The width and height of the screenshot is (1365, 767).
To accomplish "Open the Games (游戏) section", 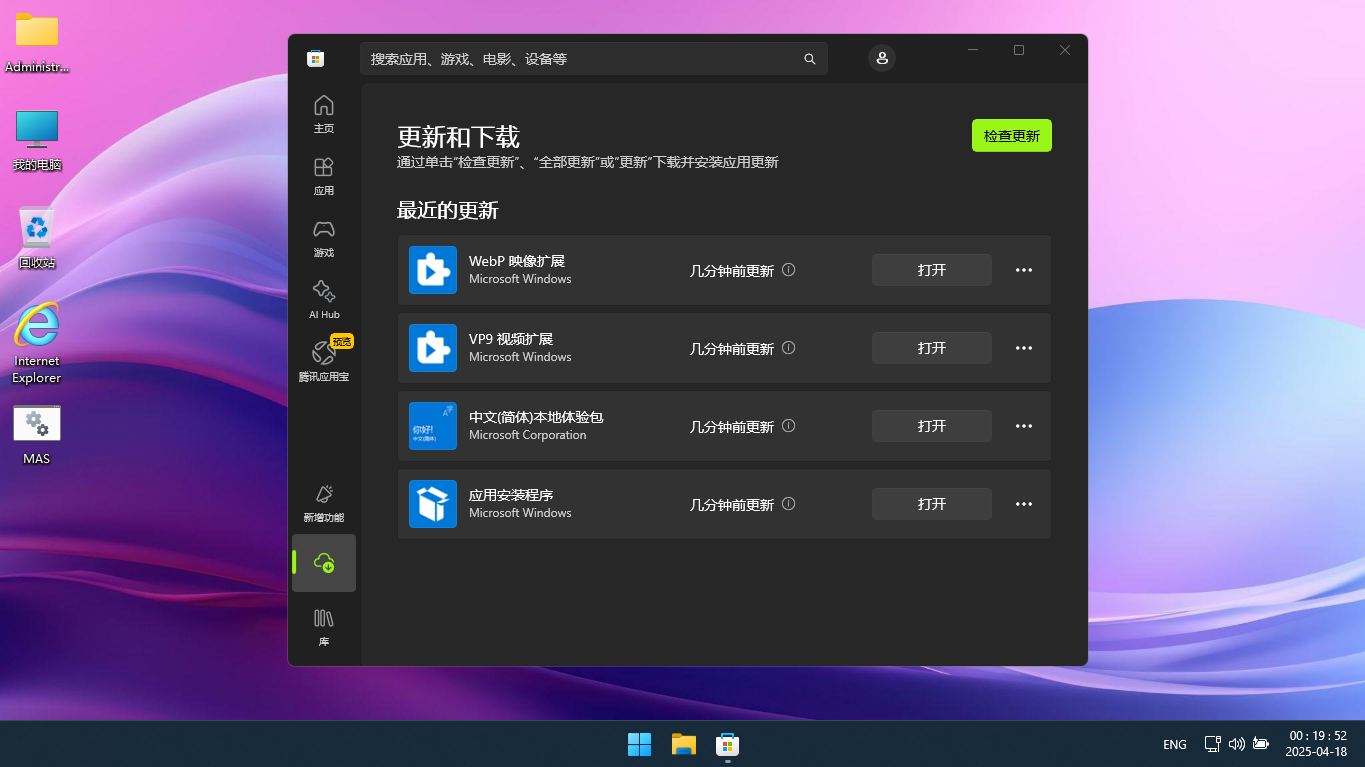I will coord(323,238).
